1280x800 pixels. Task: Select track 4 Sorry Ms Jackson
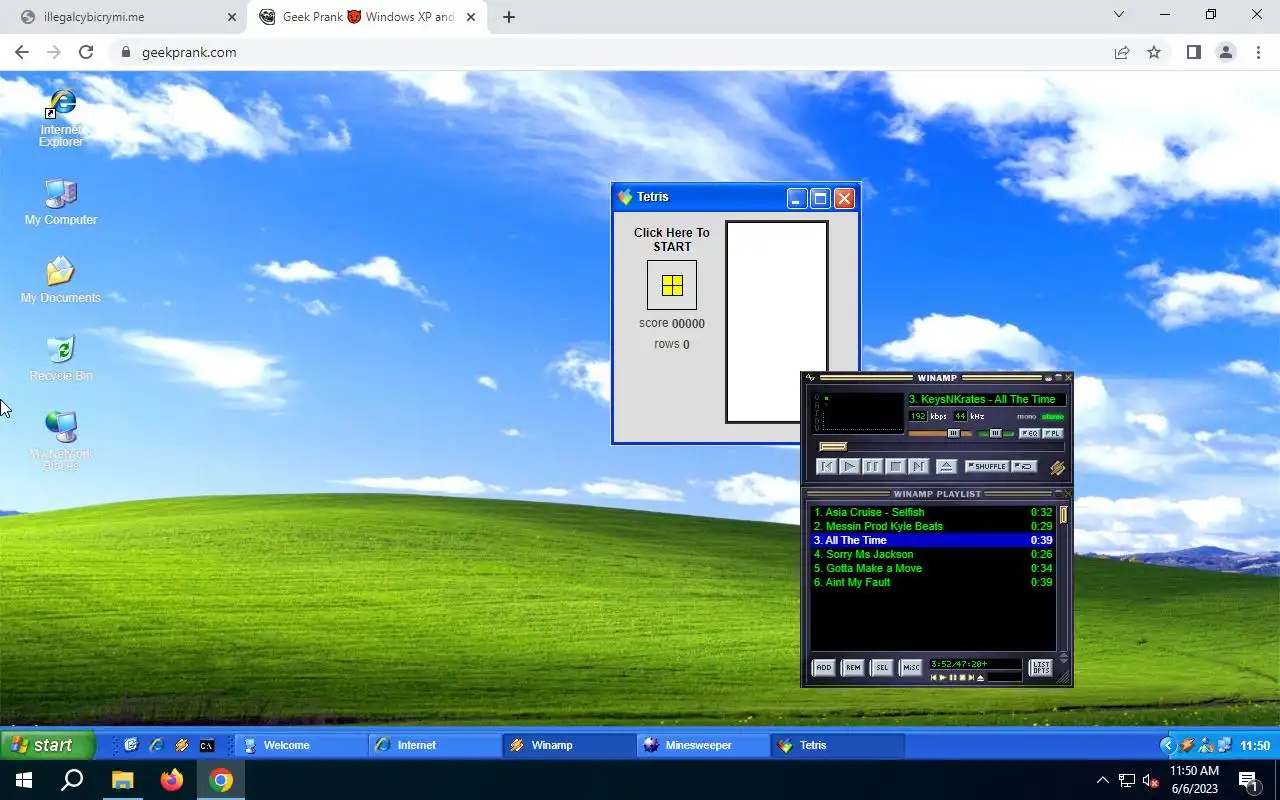[932, 554]
